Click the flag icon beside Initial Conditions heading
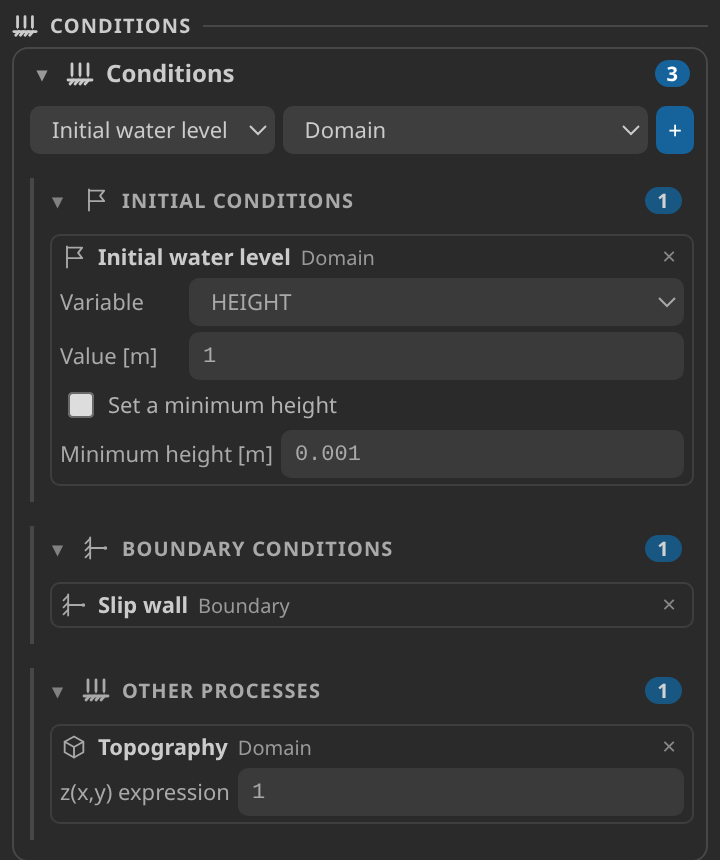Screen dimensions: 720x860 (96, 200)
